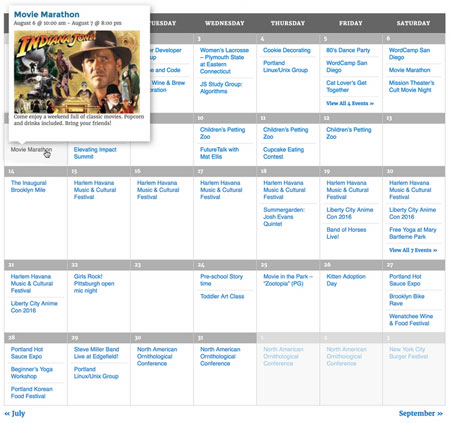This screenshot has height=423, width=450.
Task: Open Wenatchee Wine & Food Festival
Action: point(411,320)
